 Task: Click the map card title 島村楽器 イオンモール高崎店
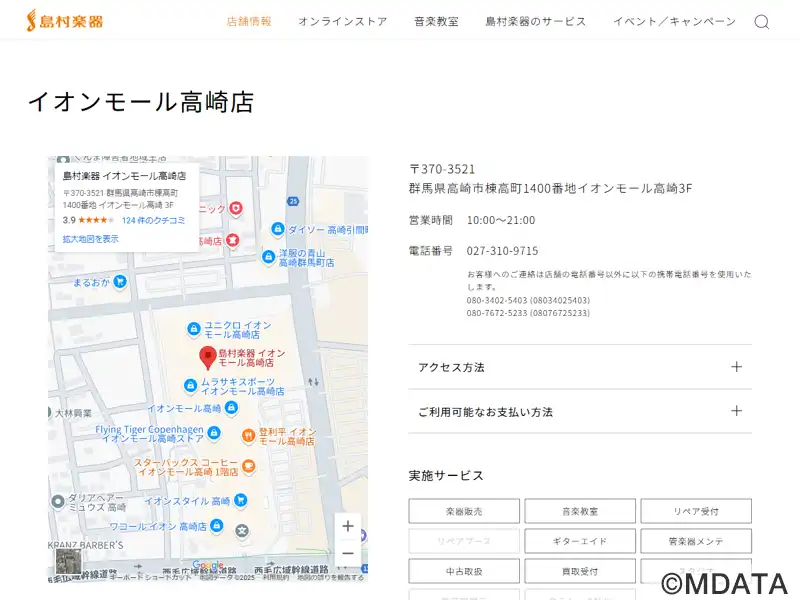[x=124, y=176]
